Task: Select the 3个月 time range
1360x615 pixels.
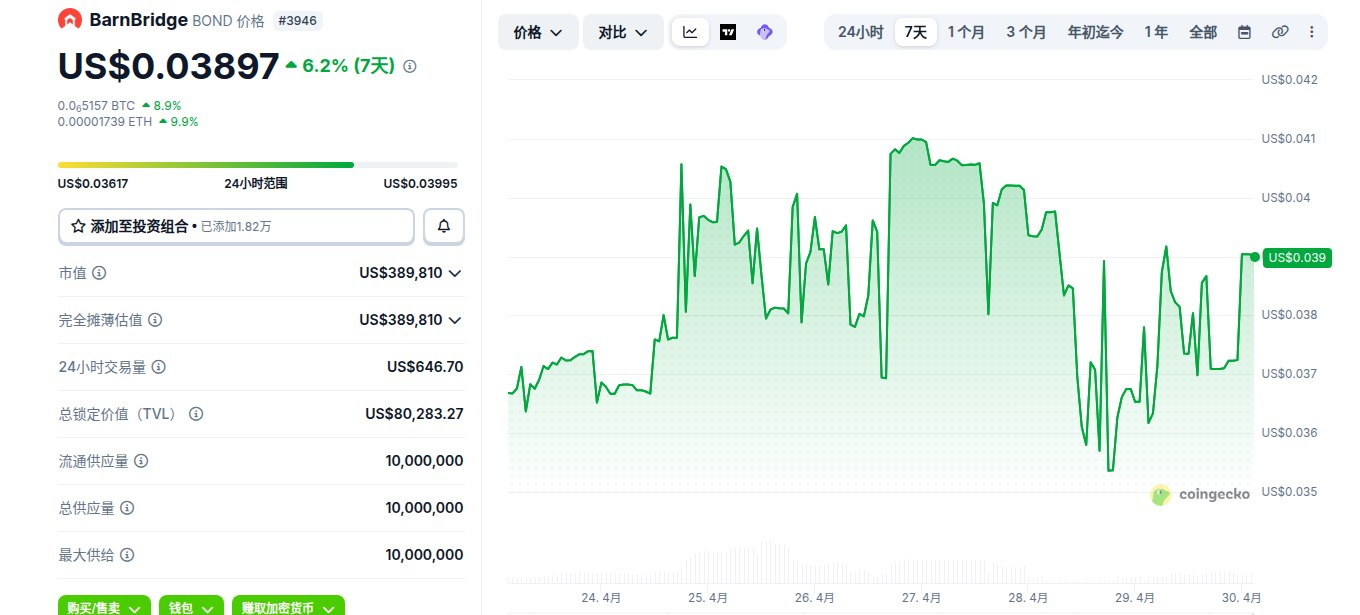Action: coord(1026,32)
